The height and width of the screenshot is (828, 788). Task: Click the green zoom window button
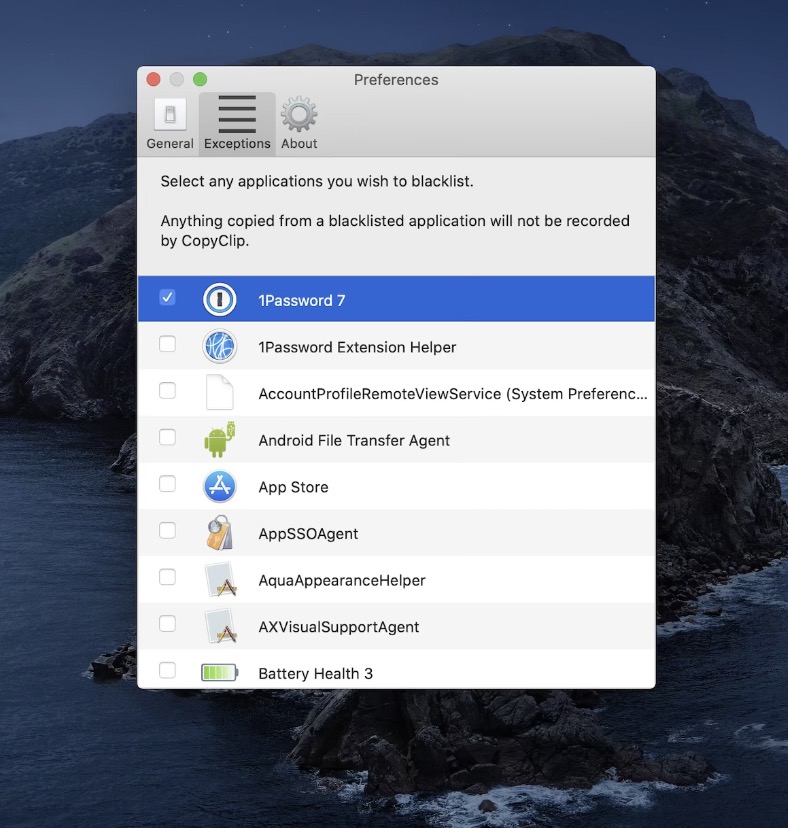pos(200,80)
